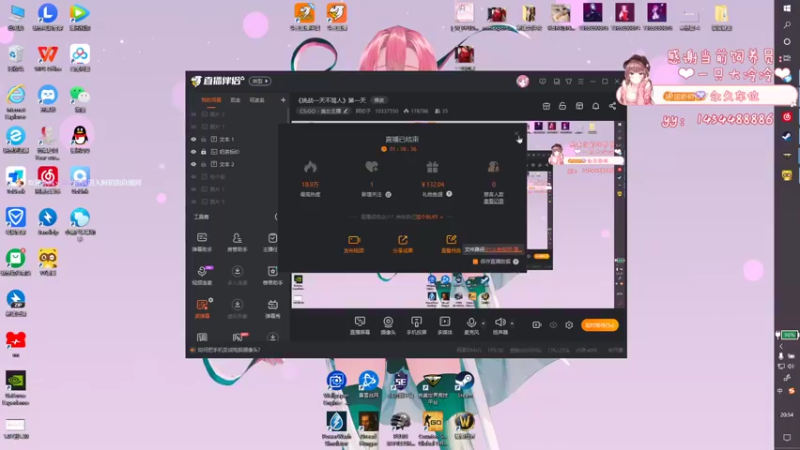Open notification center icon in taskbar
Viewport: 800px width, 450px height.
(787, 438)
